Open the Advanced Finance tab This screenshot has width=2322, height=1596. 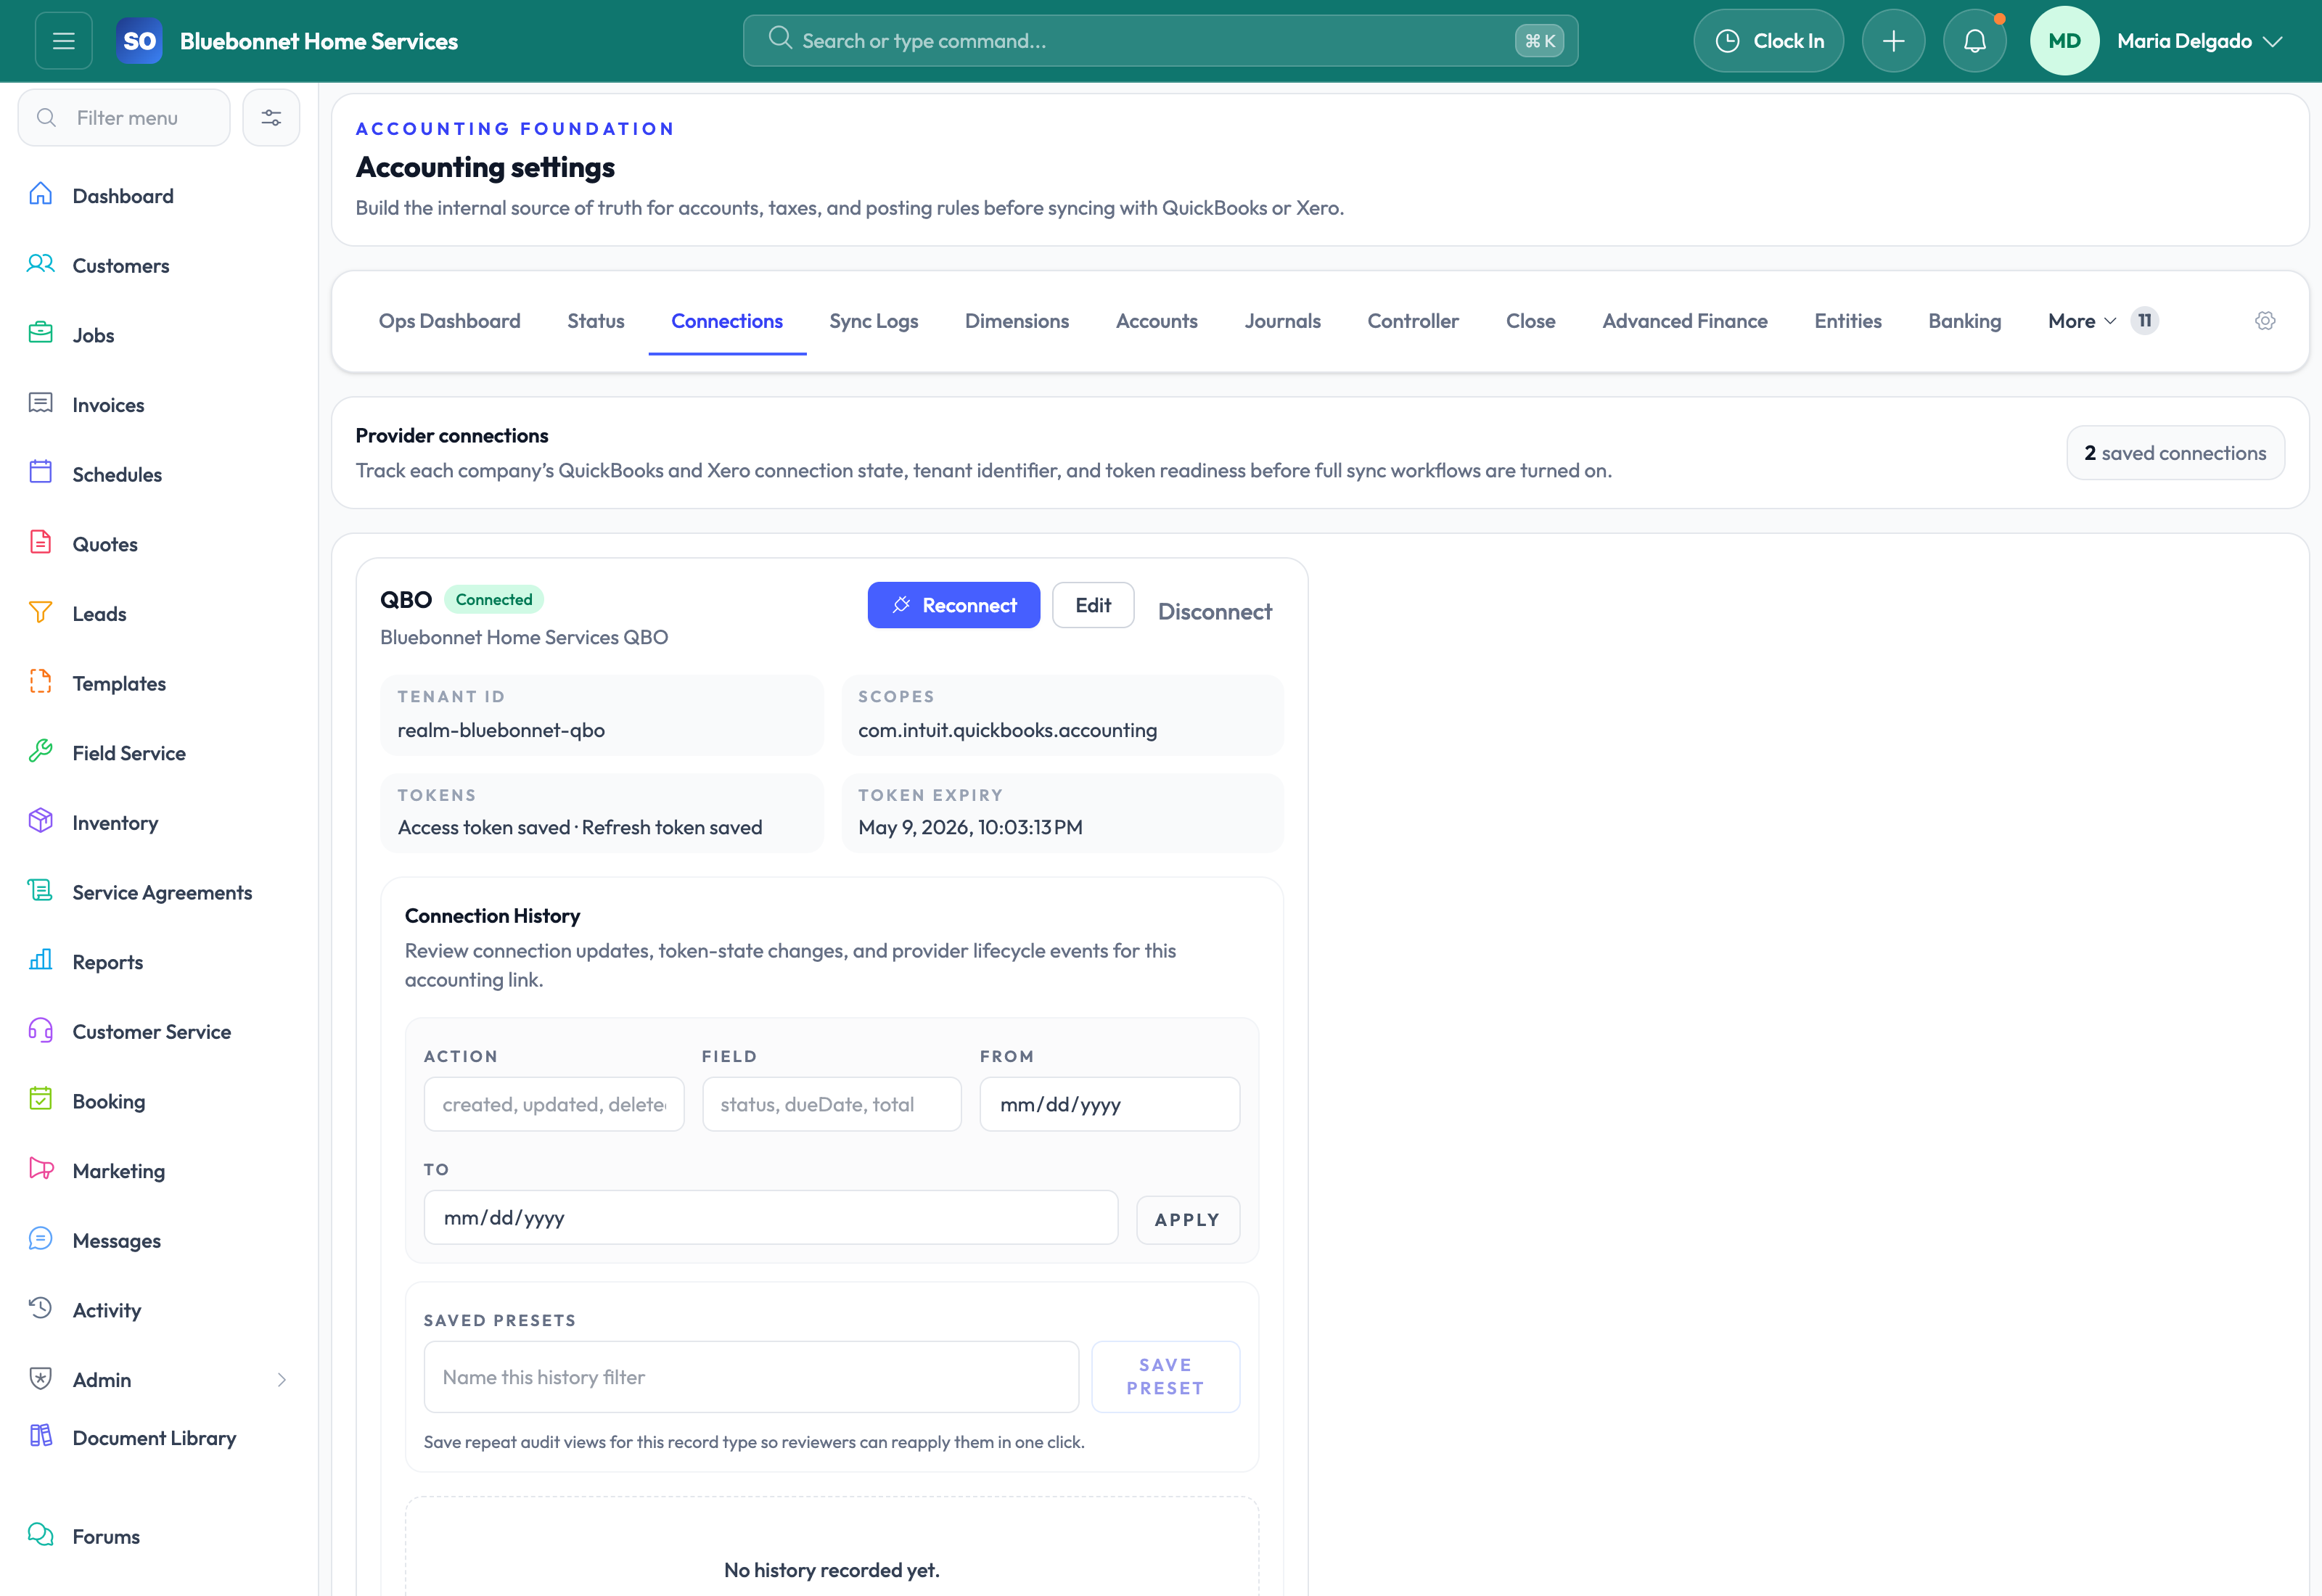[x=1685, y=321]
